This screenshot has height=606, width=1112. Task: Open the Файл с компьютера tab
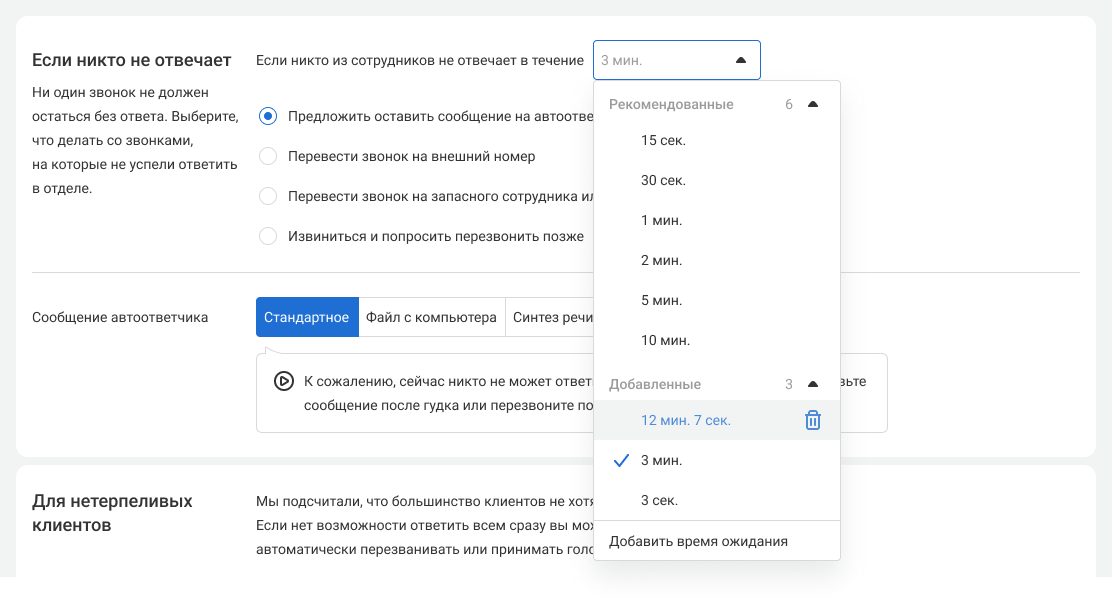431,318
